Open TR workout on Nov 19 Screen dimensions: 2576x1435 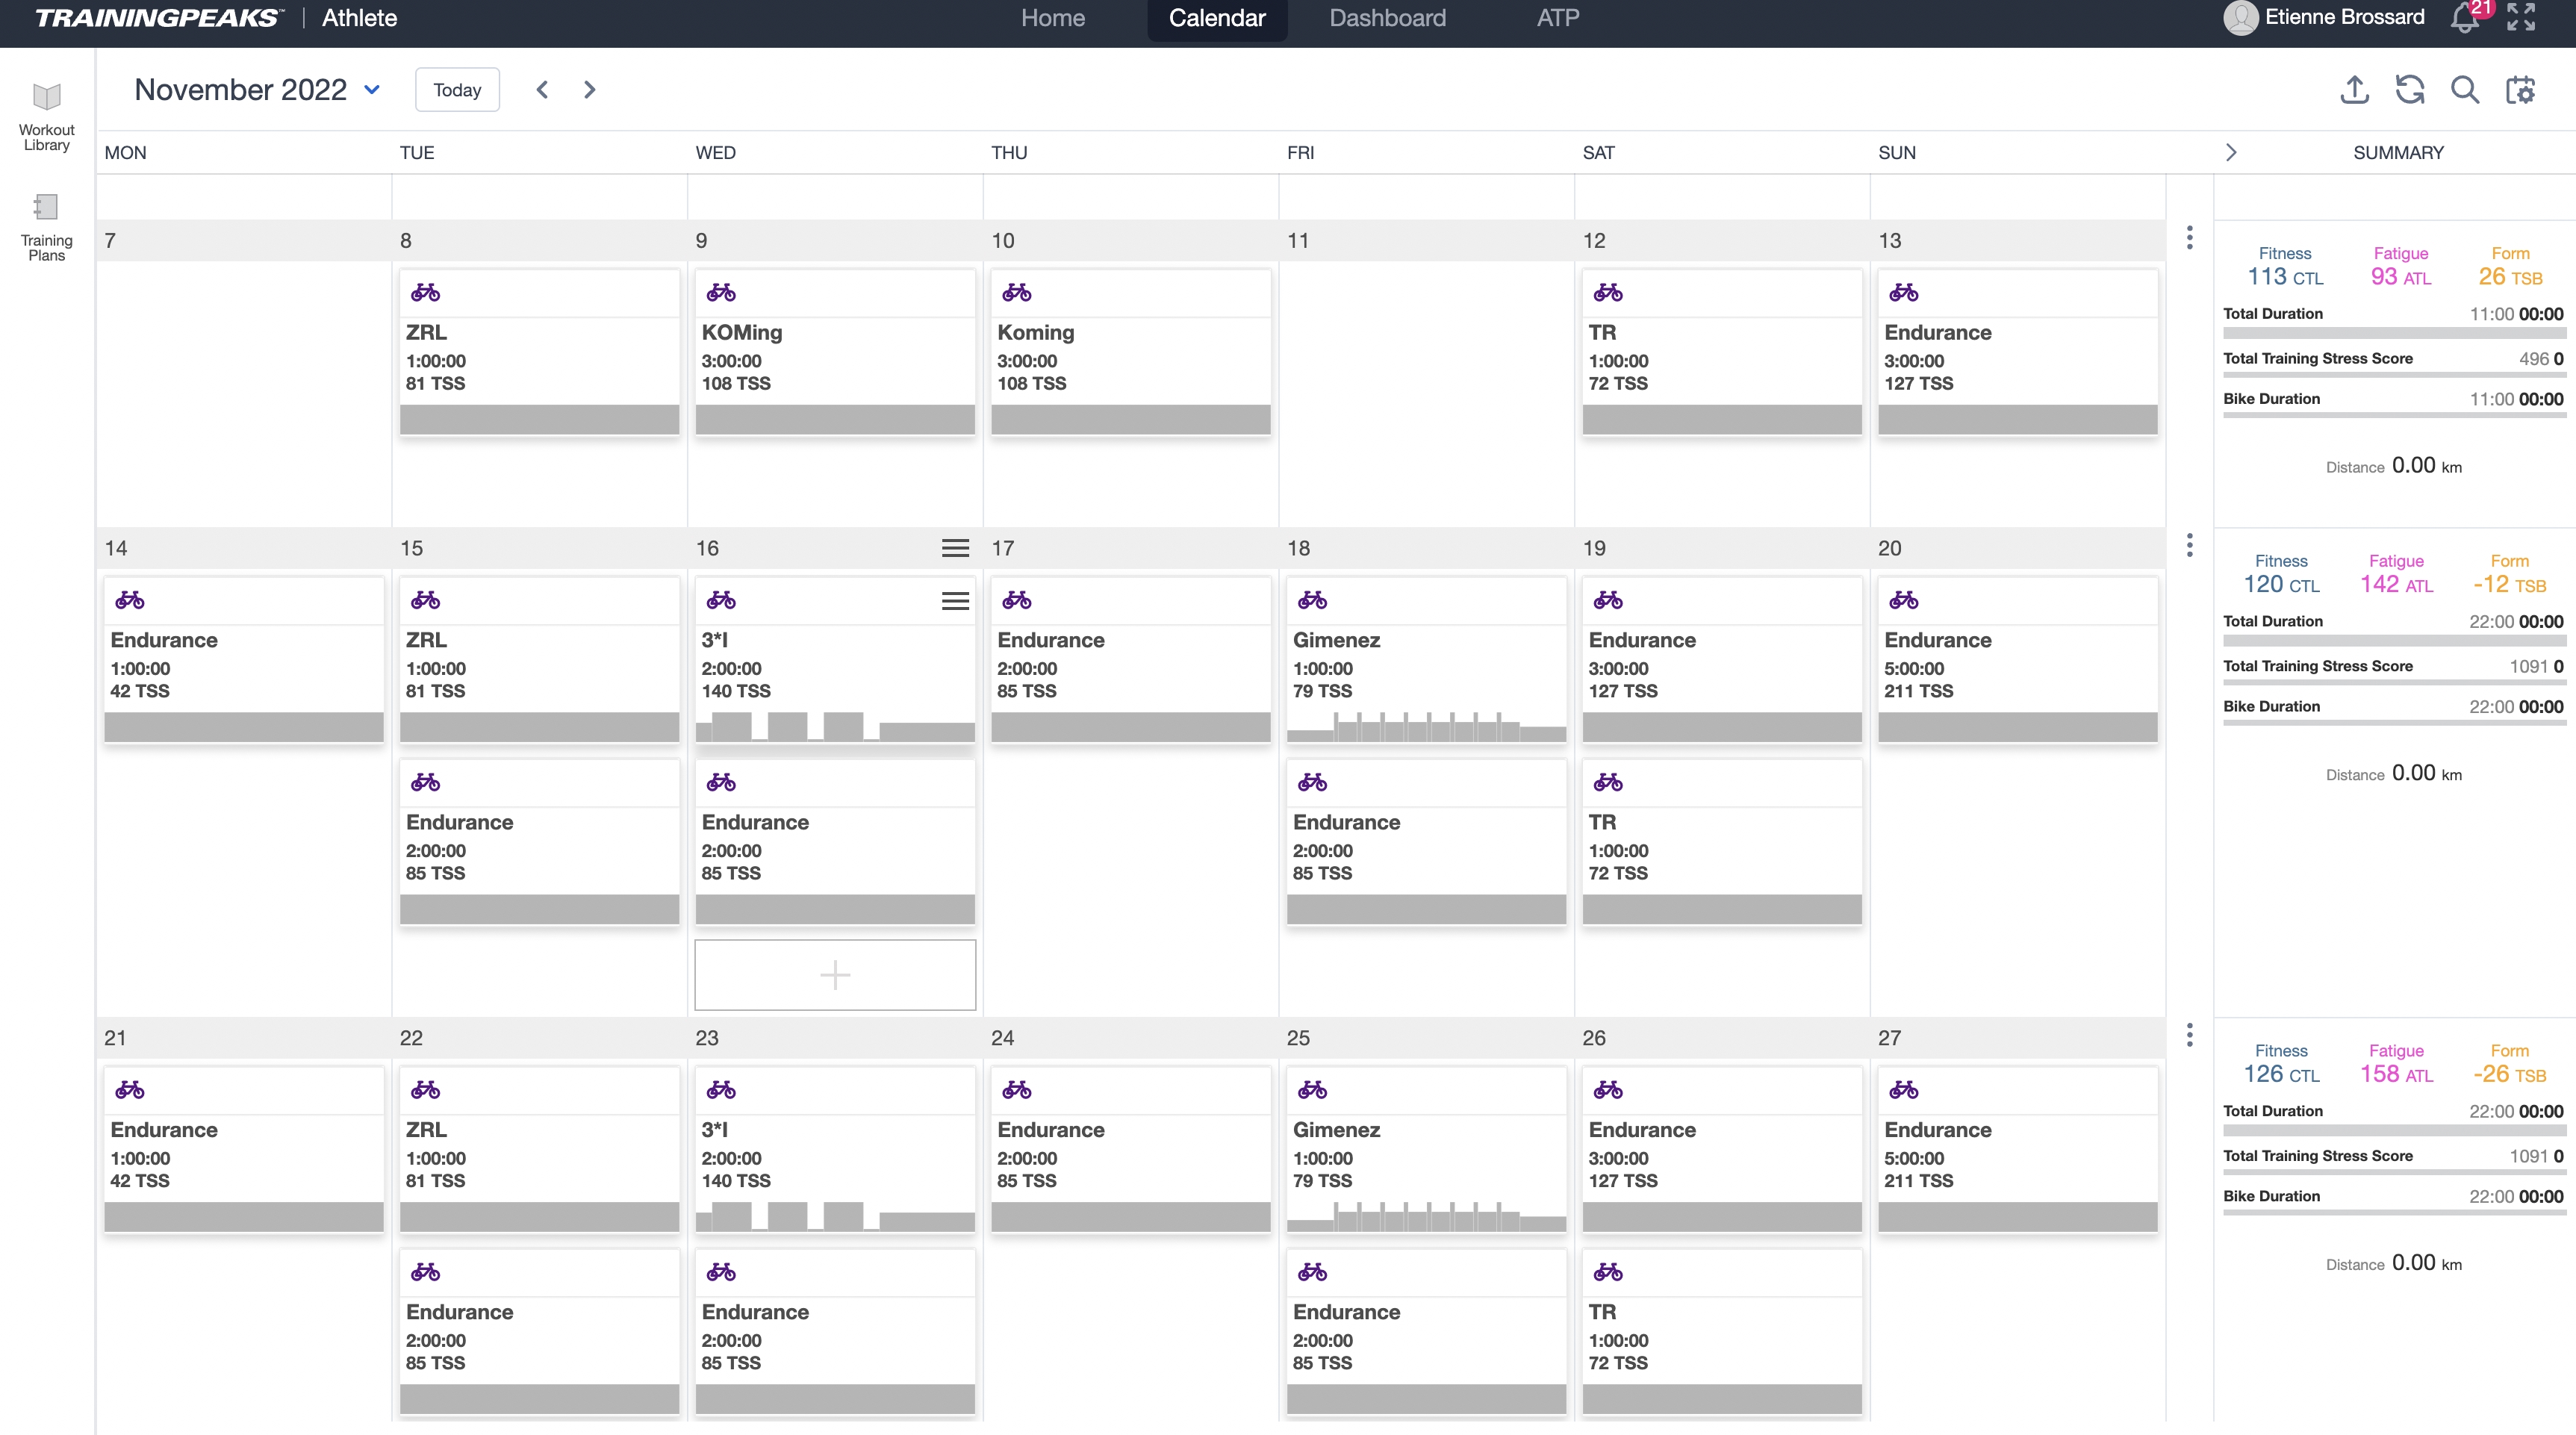tap(1722, 841)
